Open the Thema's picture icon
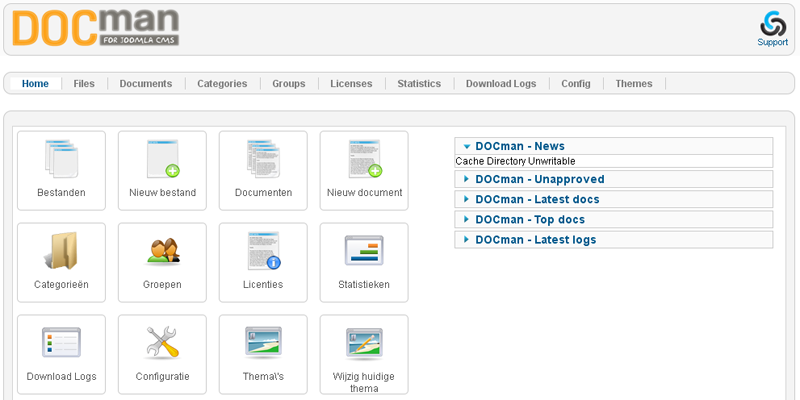The width and height of the screenshot is (800, 400). [x=263, y=341]
